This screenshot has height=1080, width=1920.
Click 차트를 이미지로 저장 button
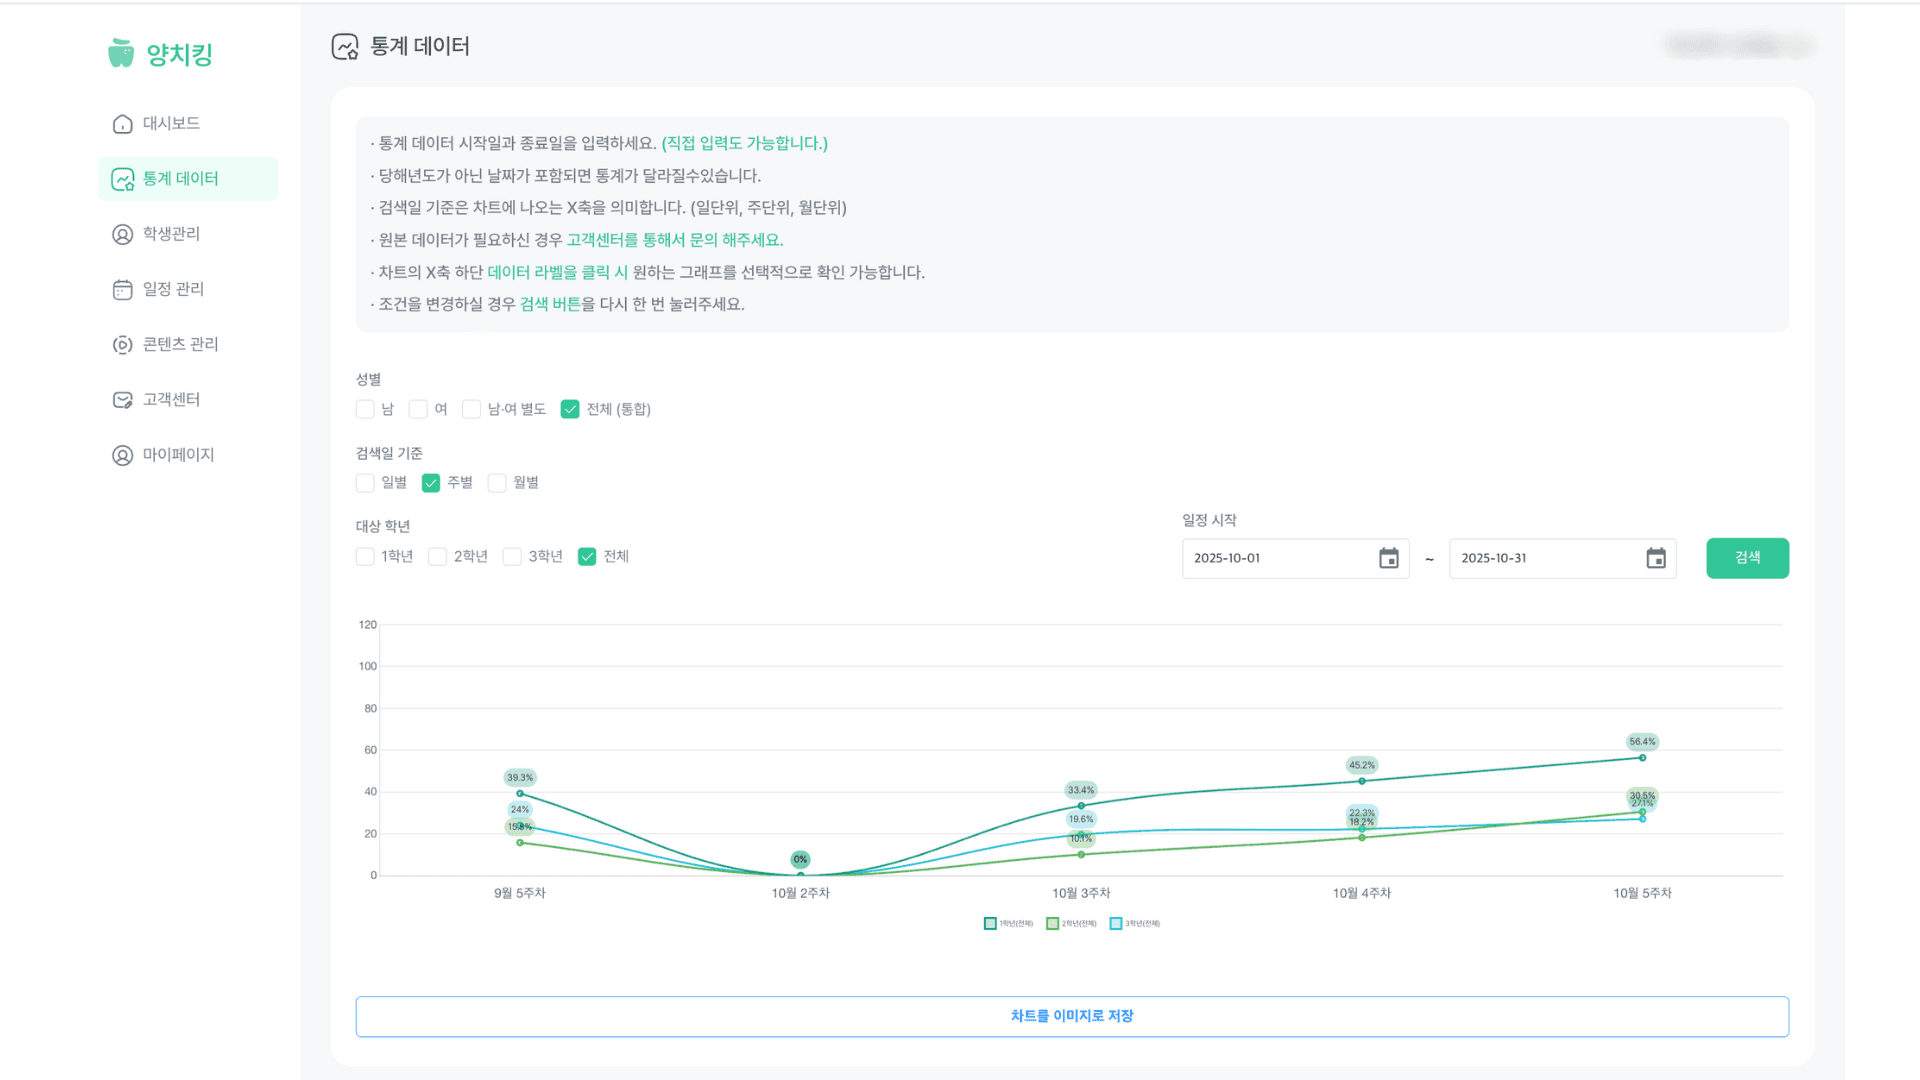point(1071,1016)
